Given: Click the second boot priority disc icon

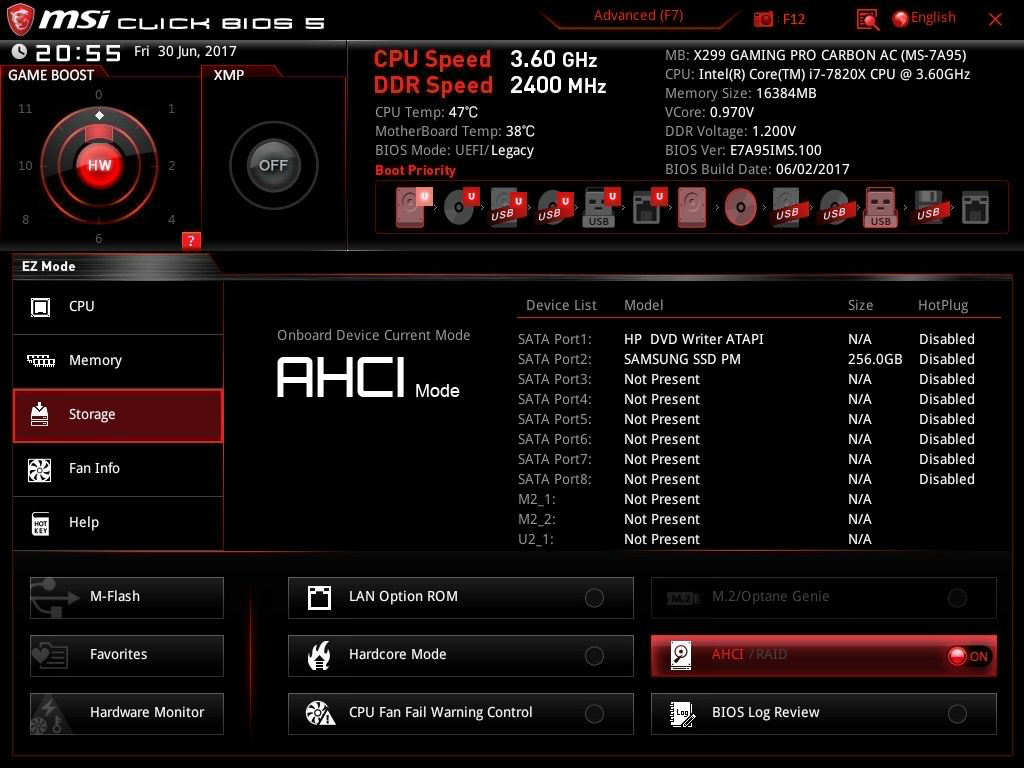Looking at the screenshot, I should [460, 208].
